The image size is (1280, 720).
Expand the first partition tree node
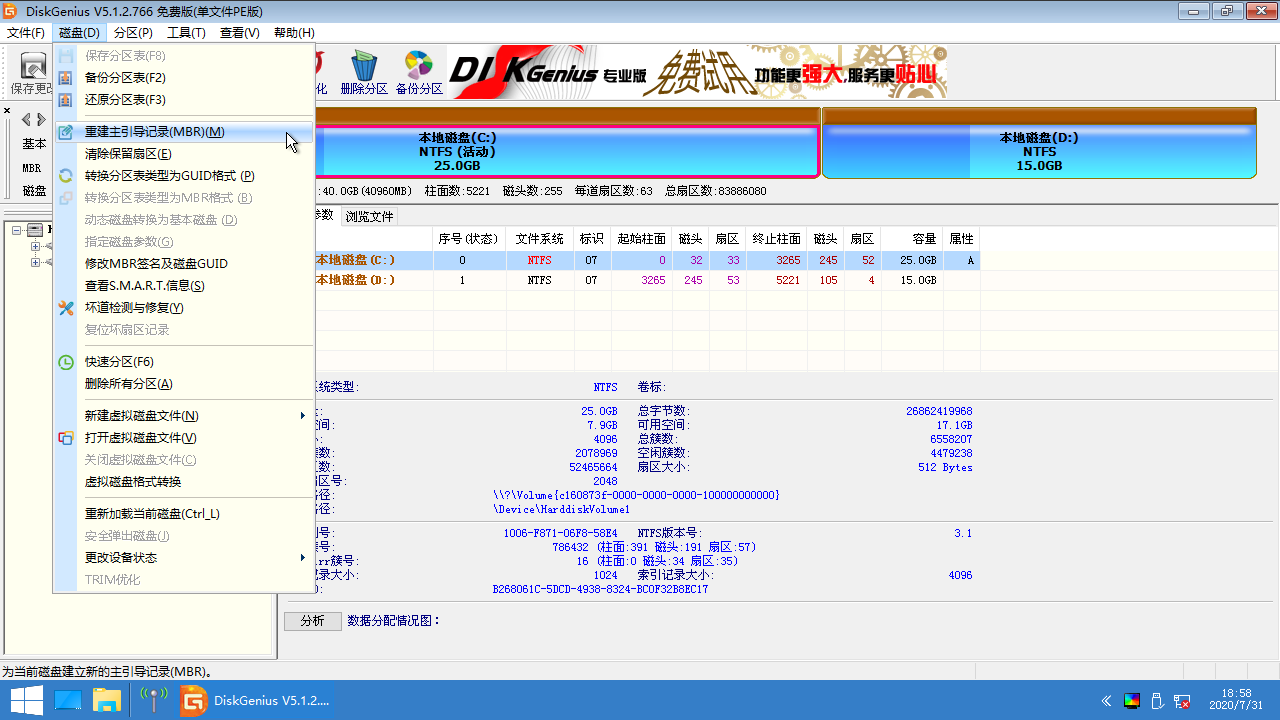[x=36, y=246]
